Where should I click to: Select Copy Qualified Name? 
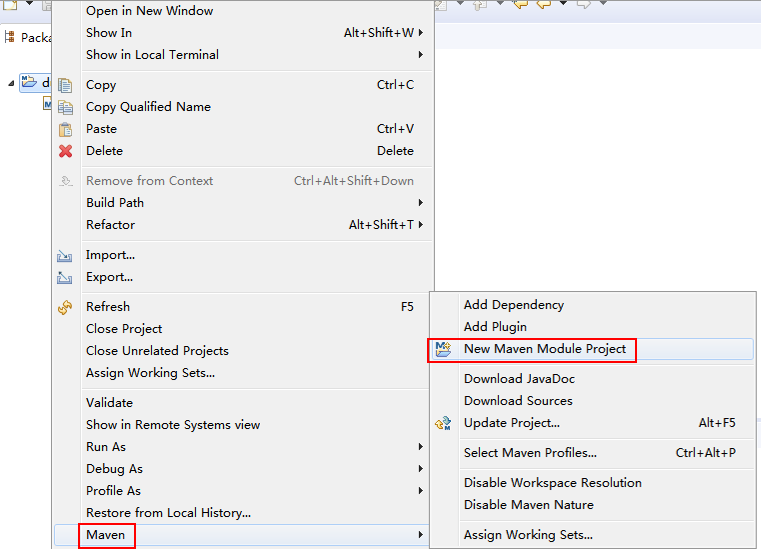[x=243, y=107]
